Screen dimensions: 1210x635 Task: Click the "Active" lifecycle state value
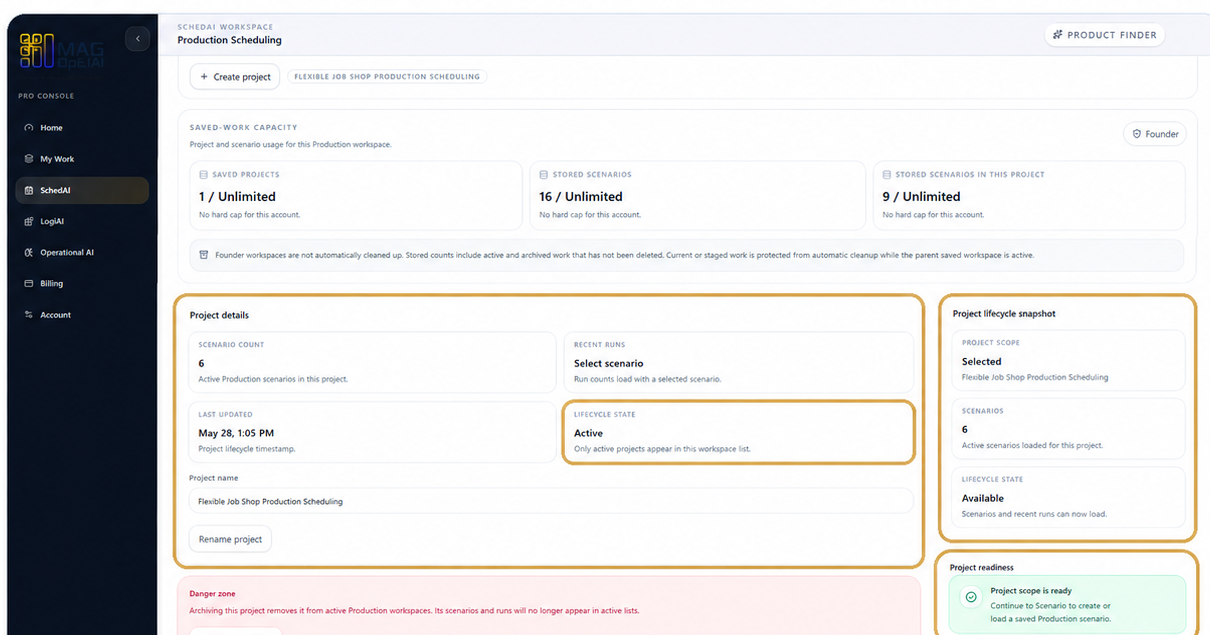click(588, 433)
